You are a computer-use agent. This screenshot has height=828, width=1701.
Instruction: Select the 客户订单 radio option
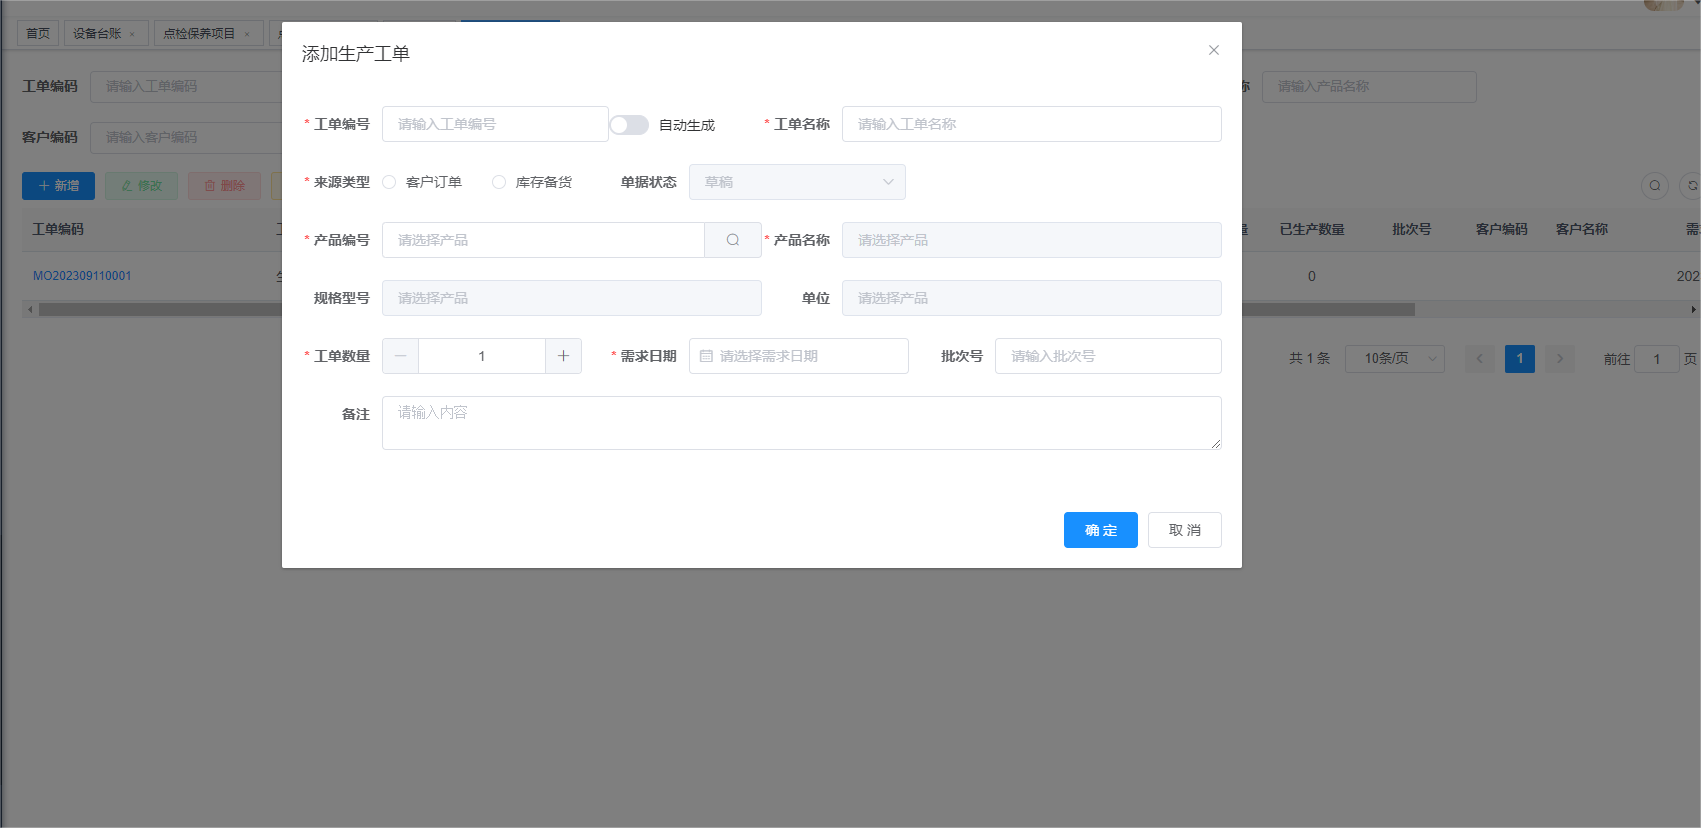[x=390, y=182]
